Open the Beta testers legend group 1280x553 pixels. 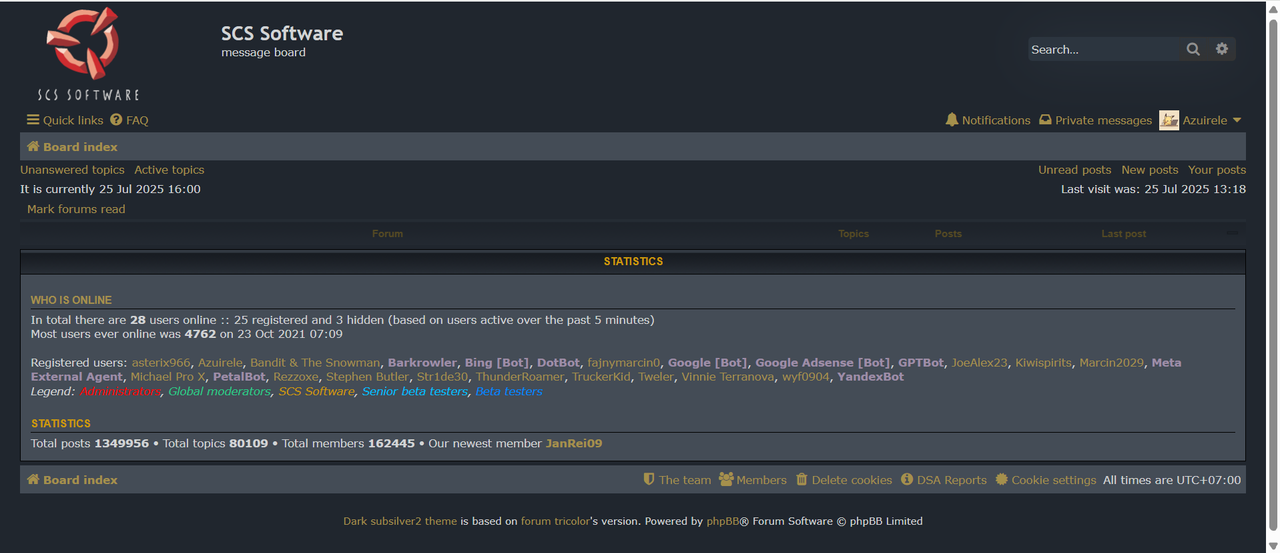pyautogui.click(x=509, y=392)
